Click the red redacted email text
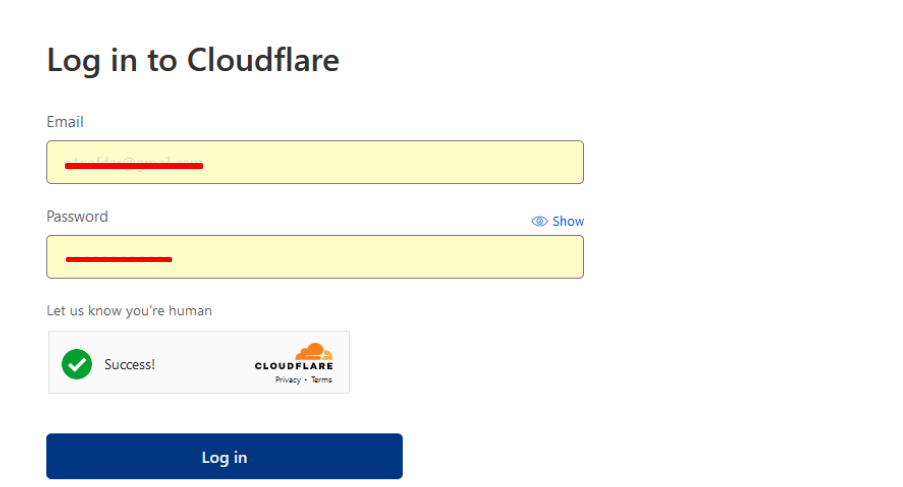 tap(134, 165)
